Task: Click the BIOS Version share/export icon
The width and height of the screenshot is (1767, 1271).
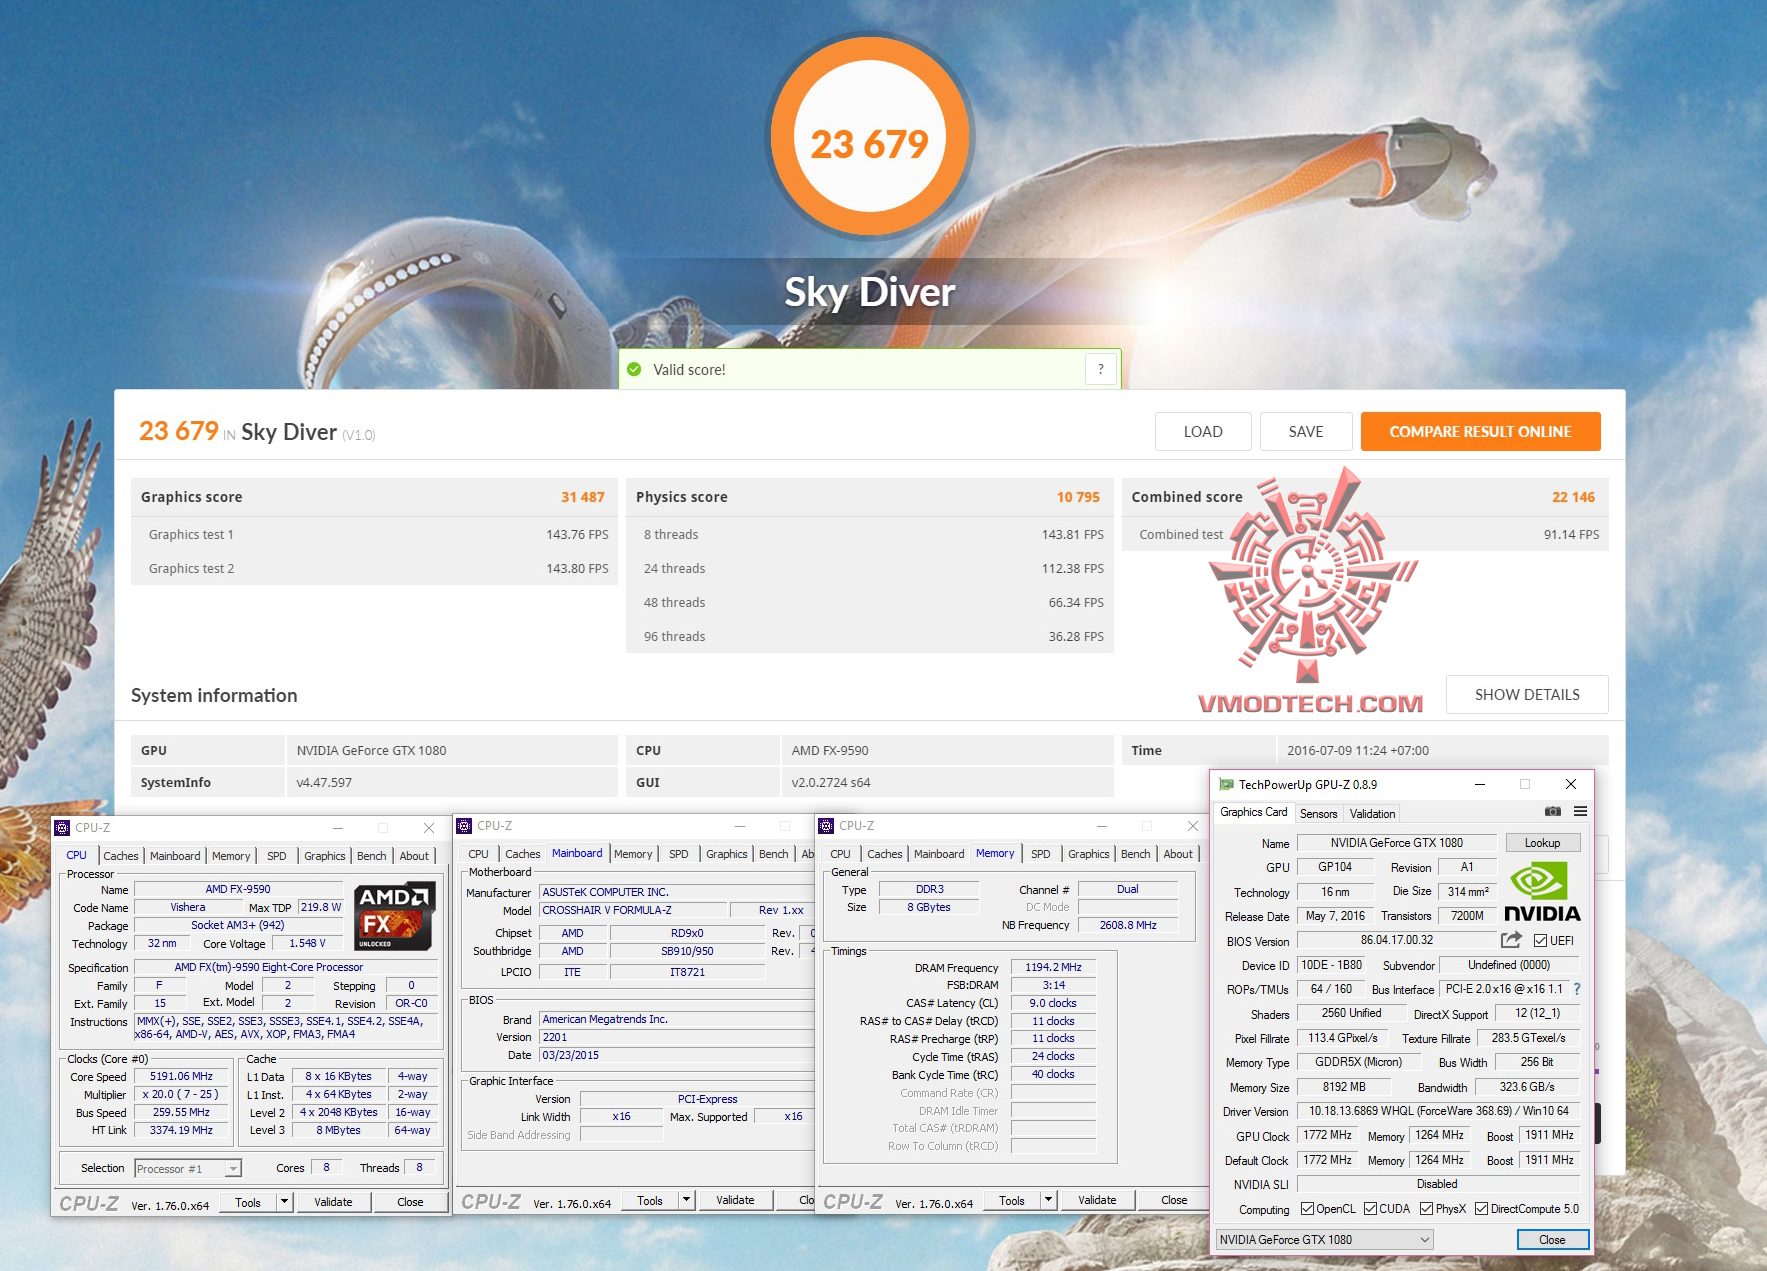Action: (x=1511, y=940)
